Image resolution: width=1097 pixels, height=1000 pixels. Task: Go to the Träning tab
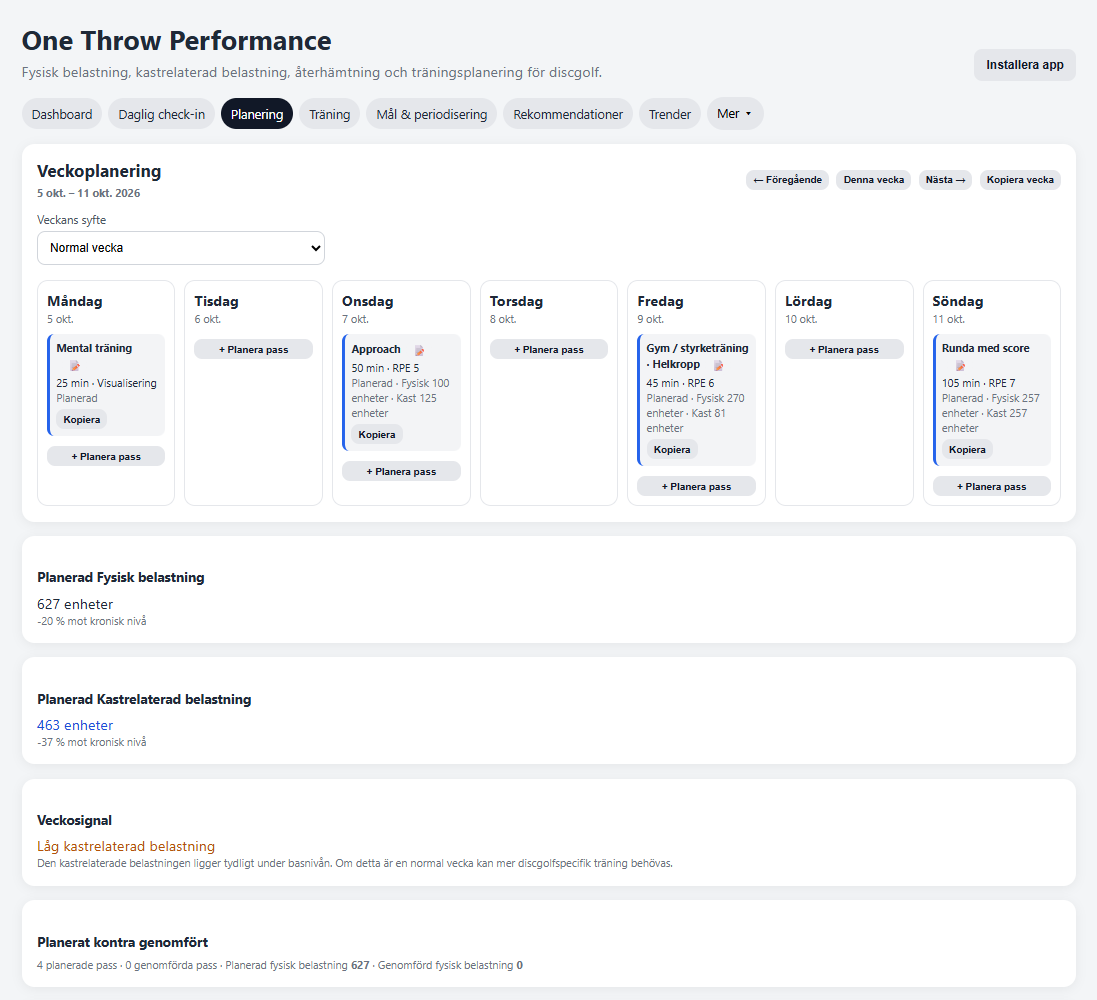click(330, 114)
